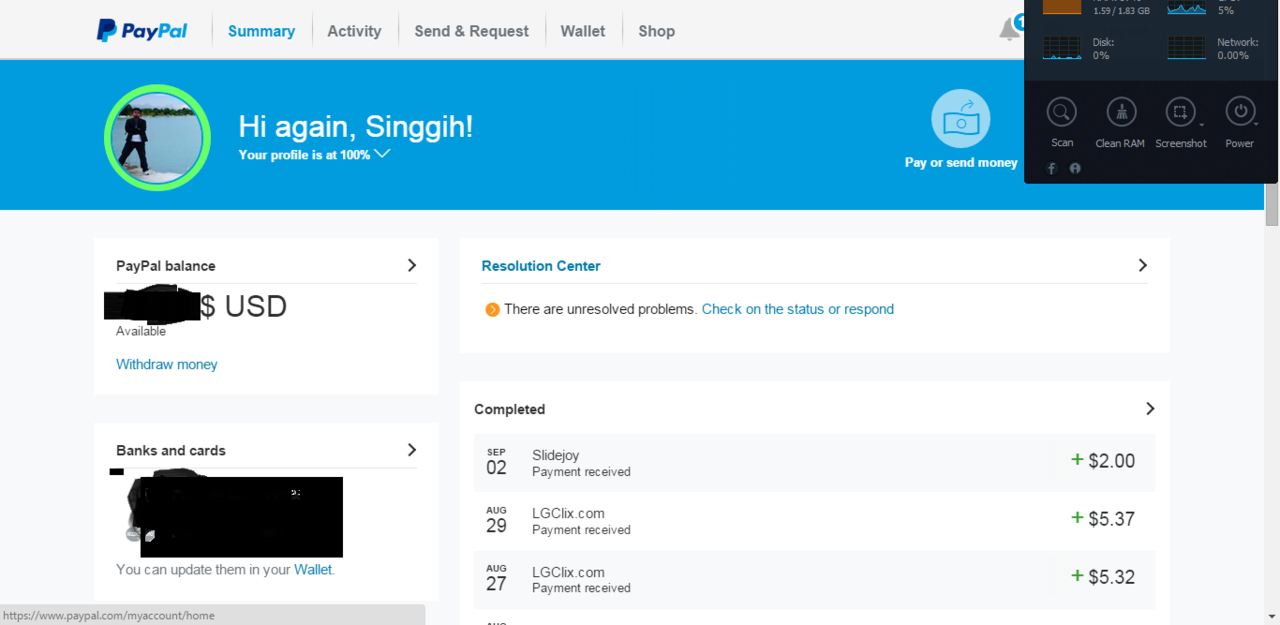Click the Clean RAM broom icon

[1120, 111]
